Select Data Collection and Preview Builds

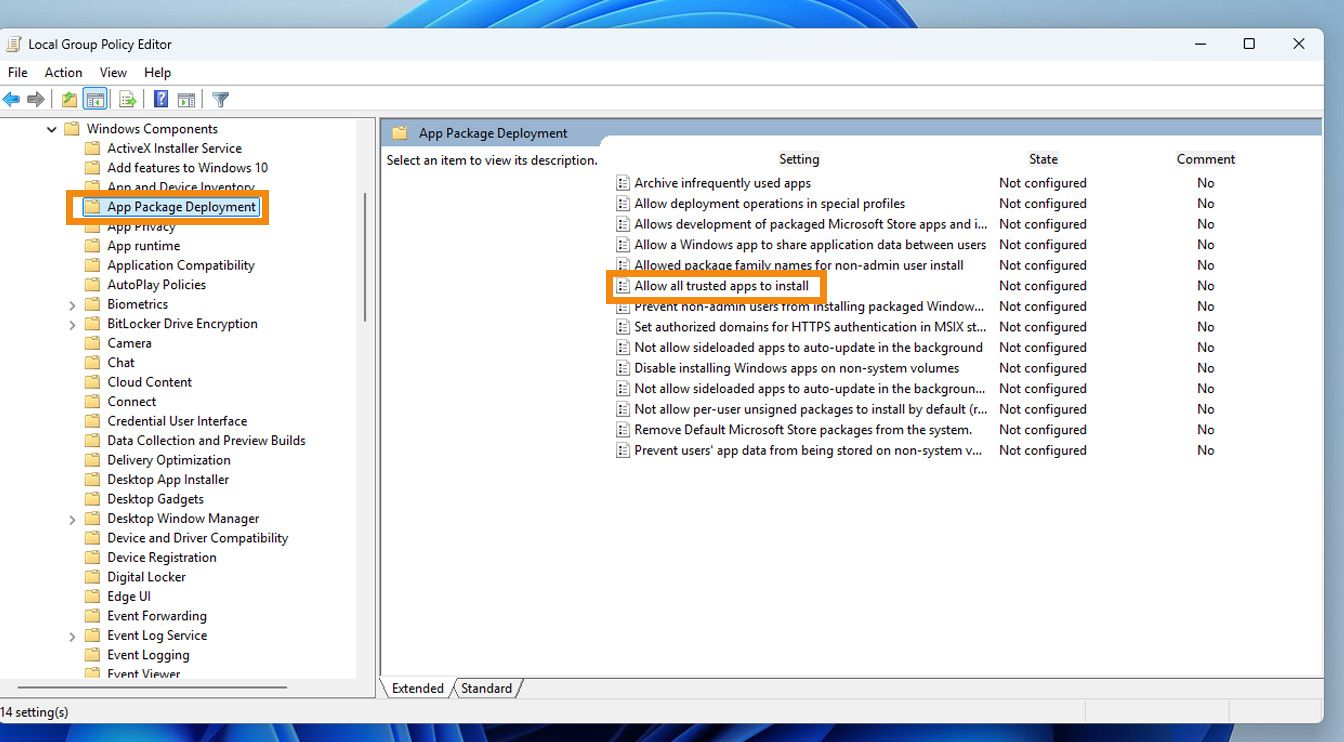coord(206,440)
